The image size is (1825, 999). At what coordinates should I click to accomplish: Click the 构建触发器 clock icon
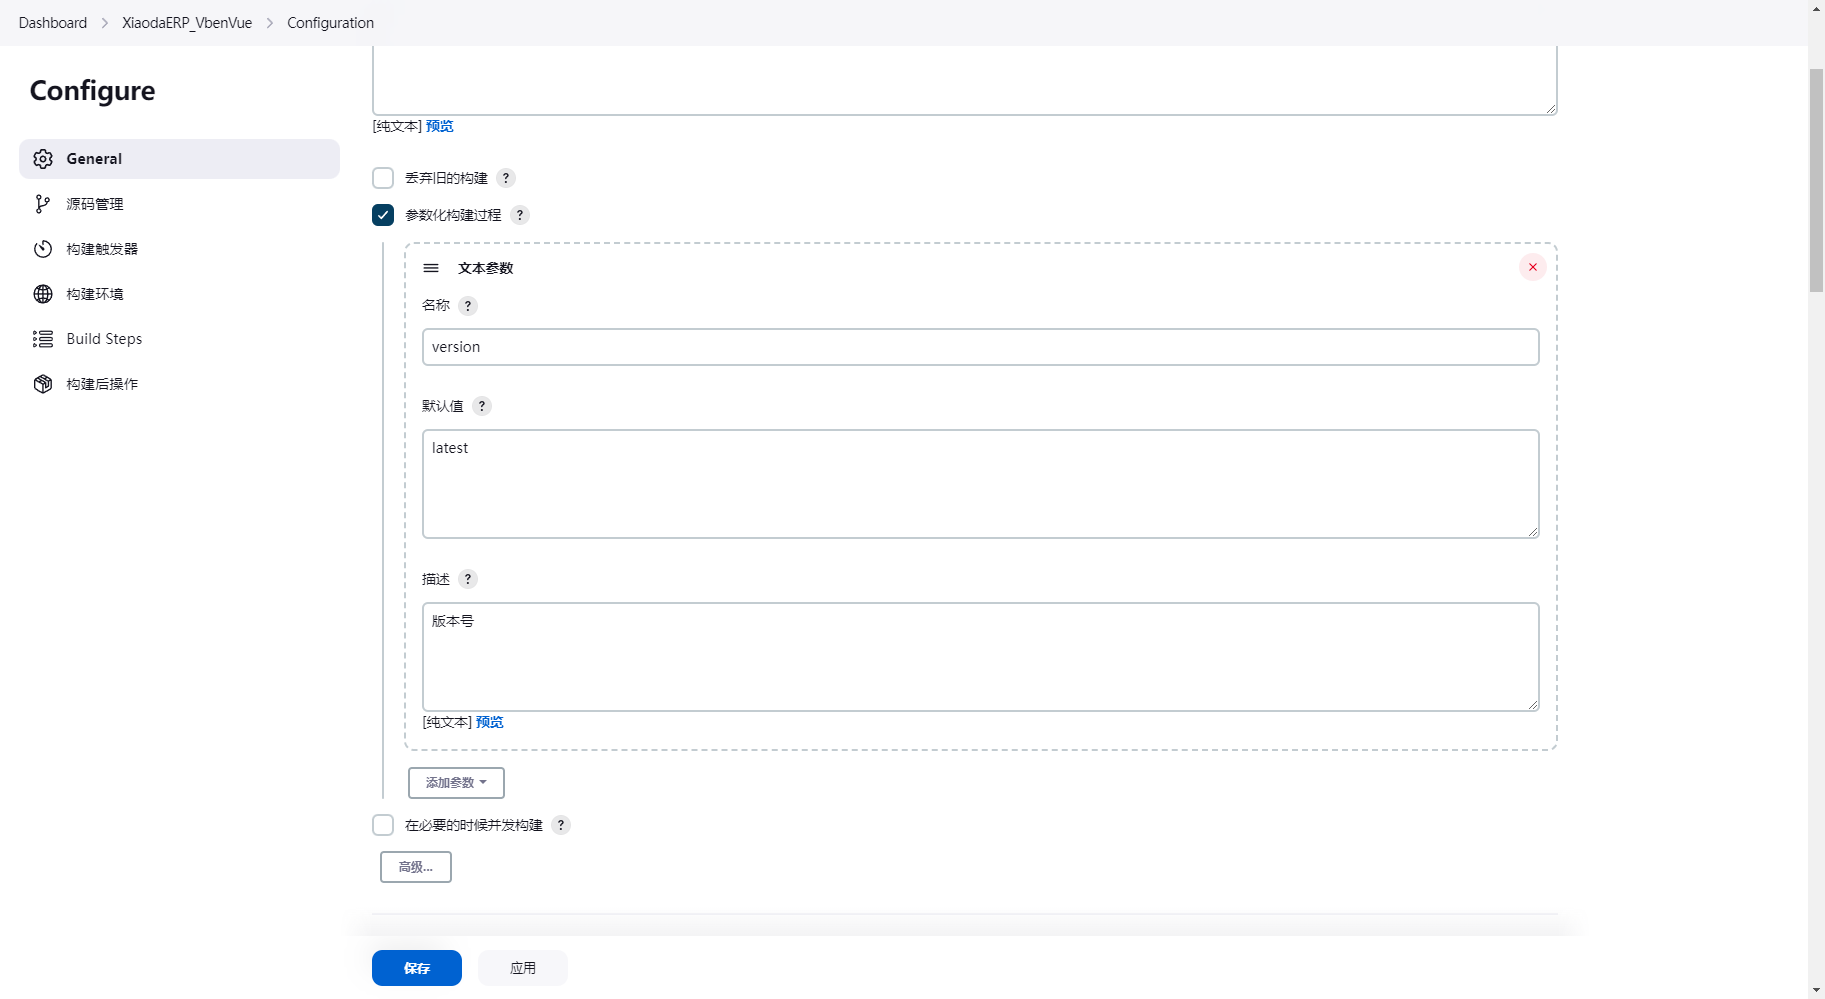pos(43,249)
